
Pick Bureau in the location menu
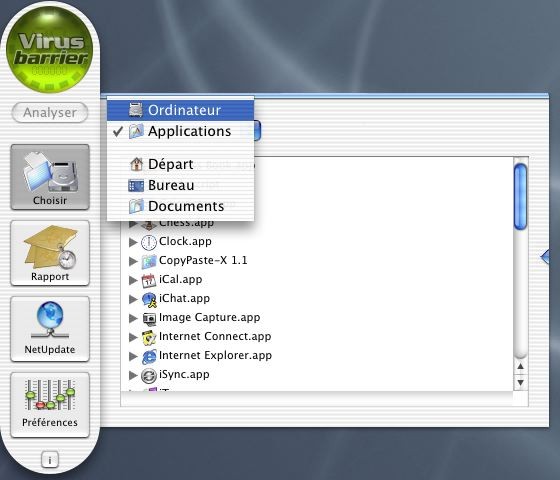pos(180,185)
